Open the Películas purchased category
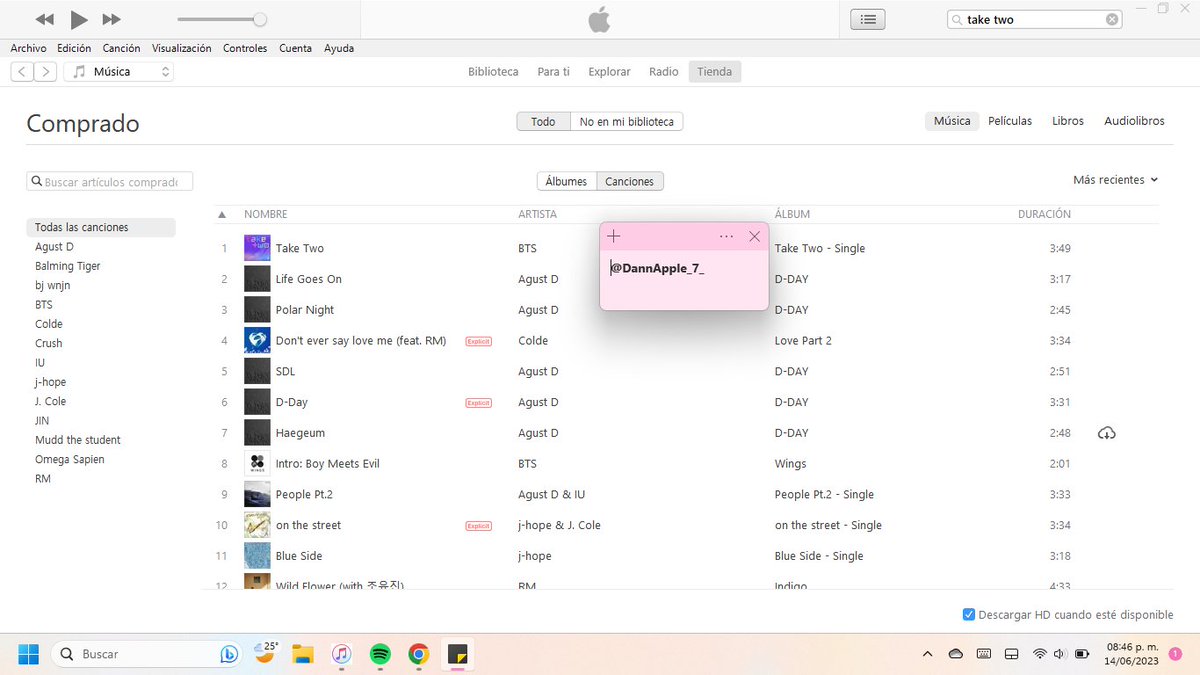Screen dimensions: 1200x675 pos(1010,121)
